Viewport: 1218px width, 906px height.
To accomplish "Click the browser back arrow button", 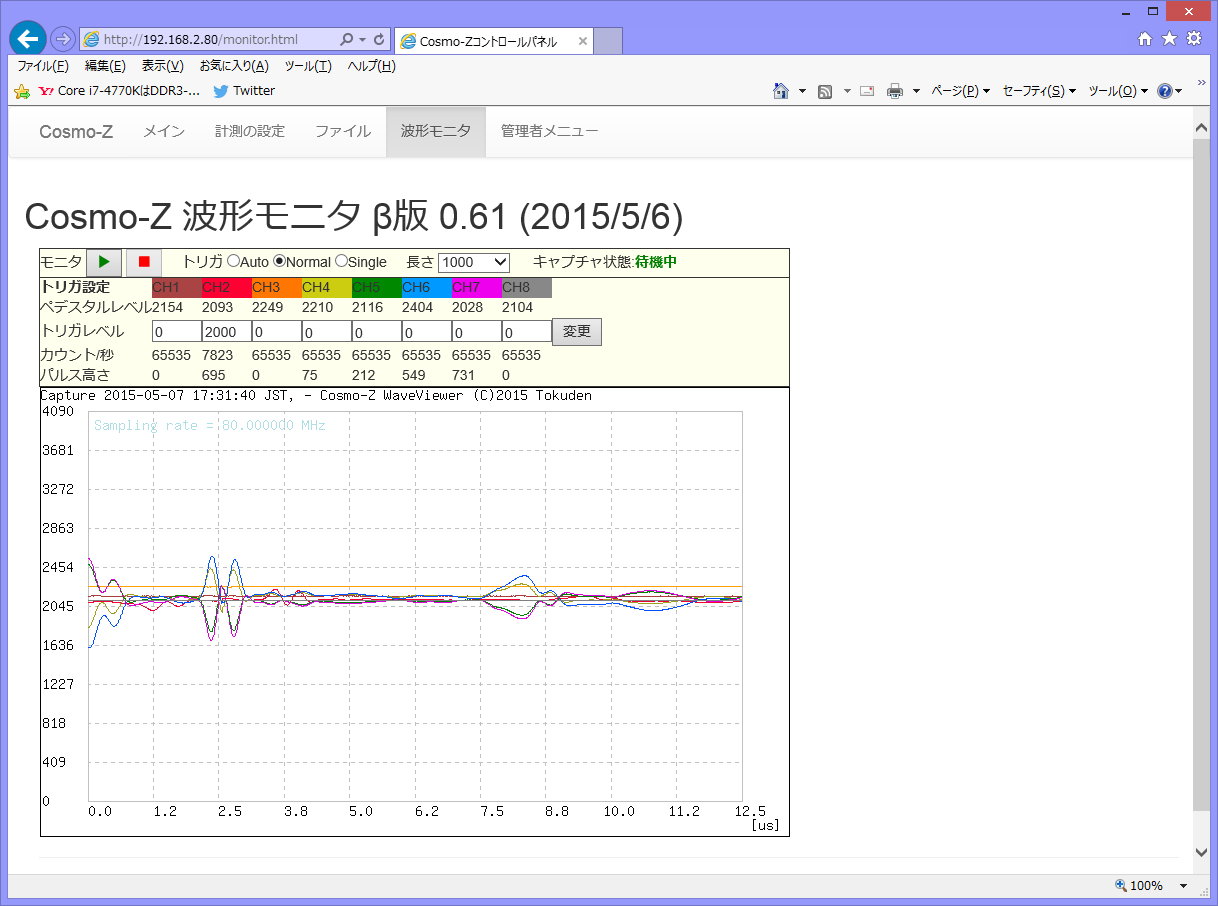I will click(x=27, y=39).
